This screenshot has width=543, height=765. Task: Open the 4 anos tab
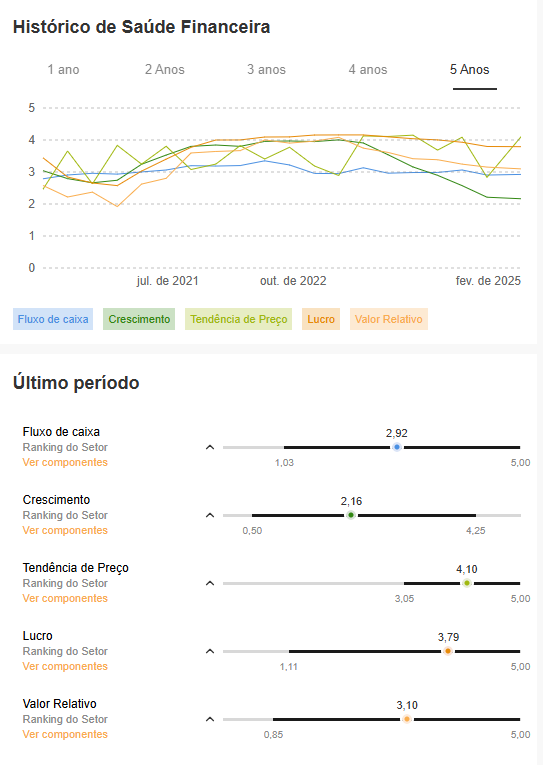[368, 70]
